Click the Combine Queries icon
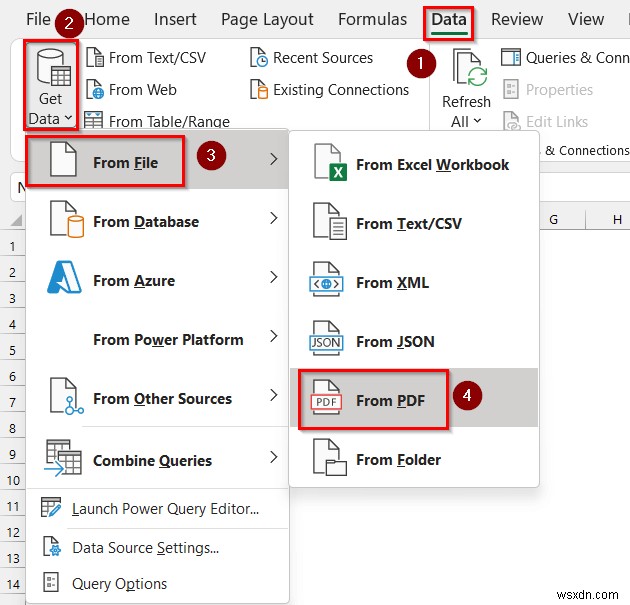The width and height of the screenshot is (630, 605). [63, 458]
